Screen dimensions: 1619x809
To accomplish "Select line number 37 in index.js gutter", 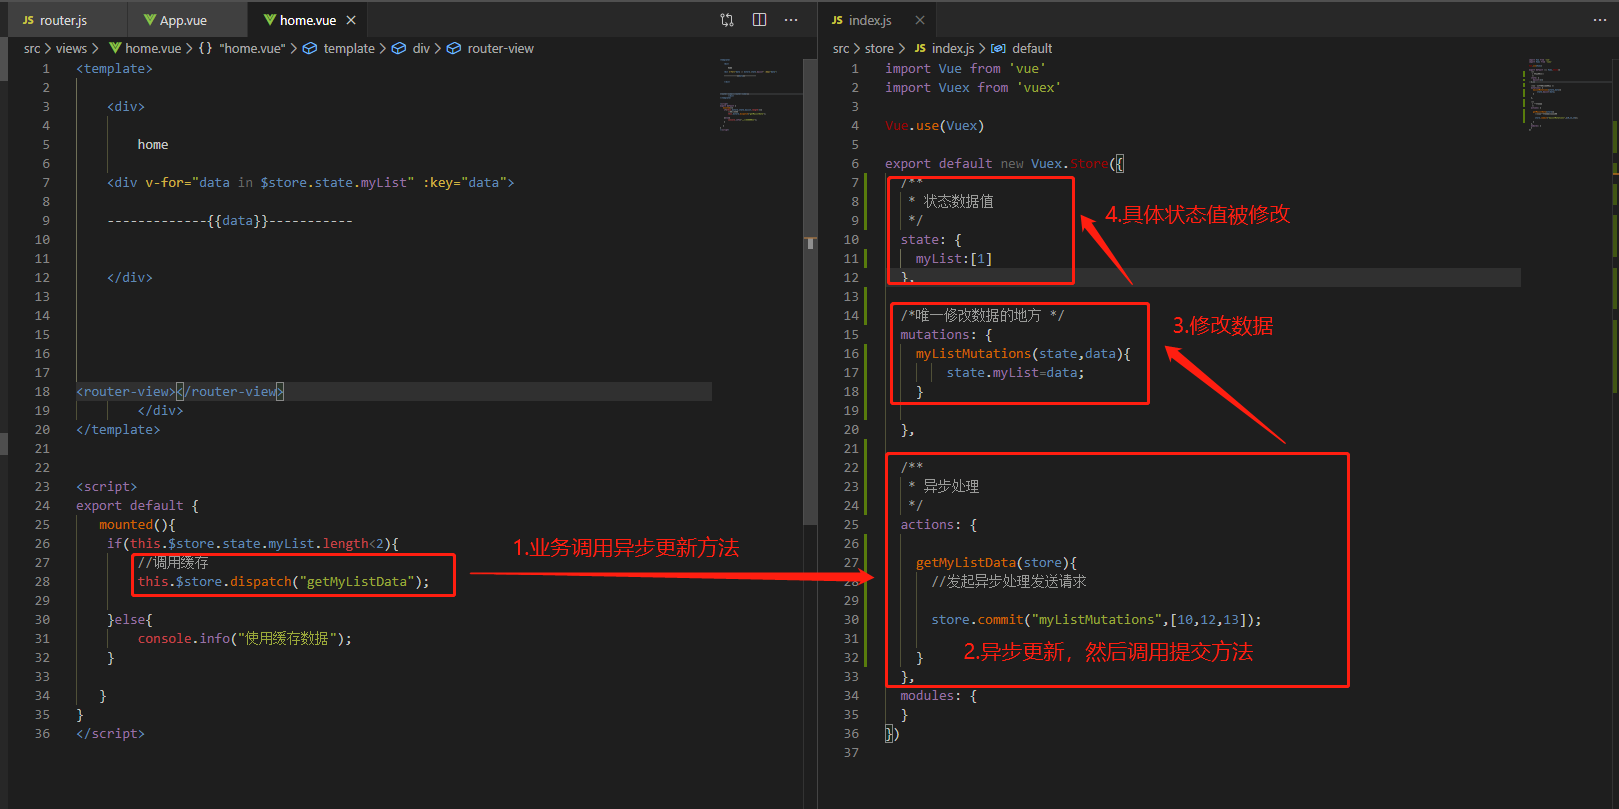I will pos(851,753).
